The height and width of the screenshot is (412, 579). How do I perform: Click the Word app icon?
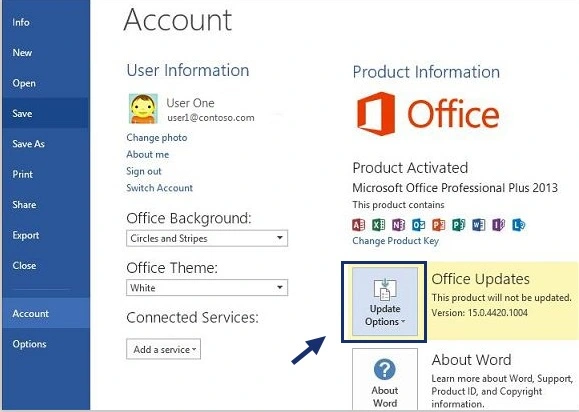[x=479, y=224]
